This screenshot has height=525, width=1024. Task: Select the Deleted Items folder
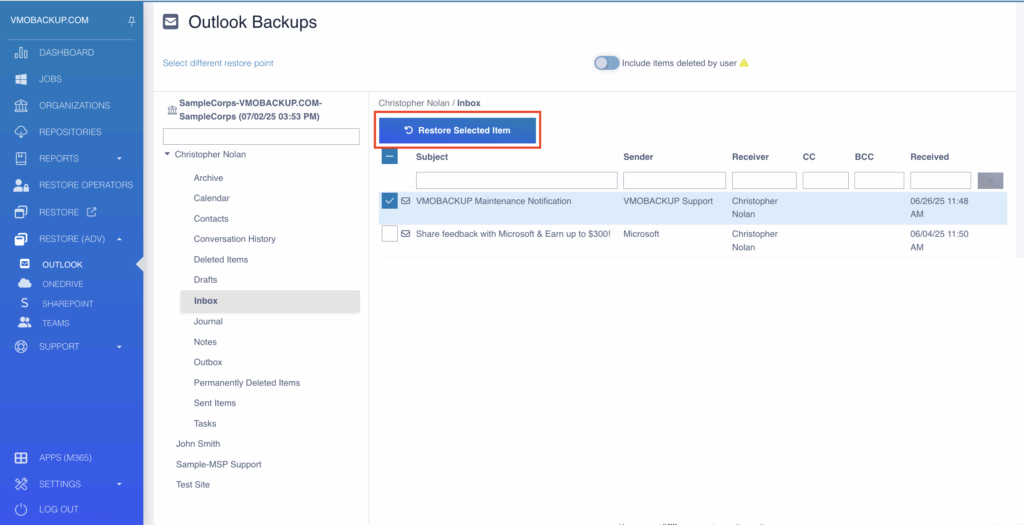221,259
